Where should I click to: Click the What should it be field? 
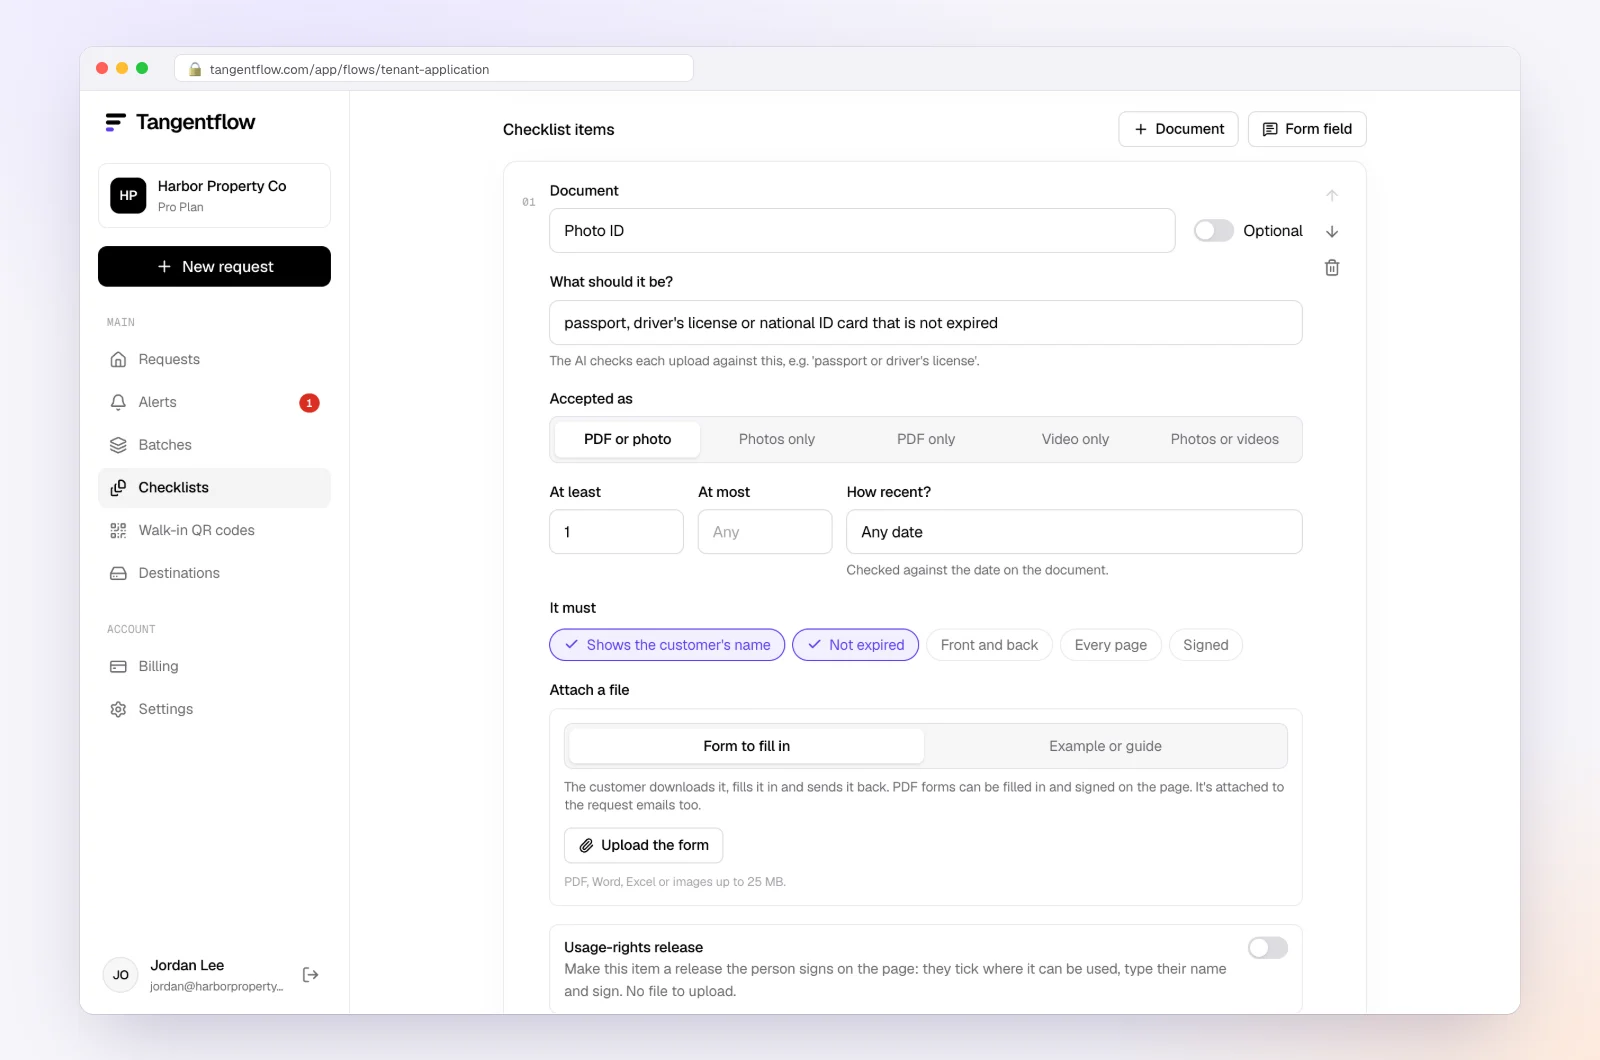(x=926, y=323)
